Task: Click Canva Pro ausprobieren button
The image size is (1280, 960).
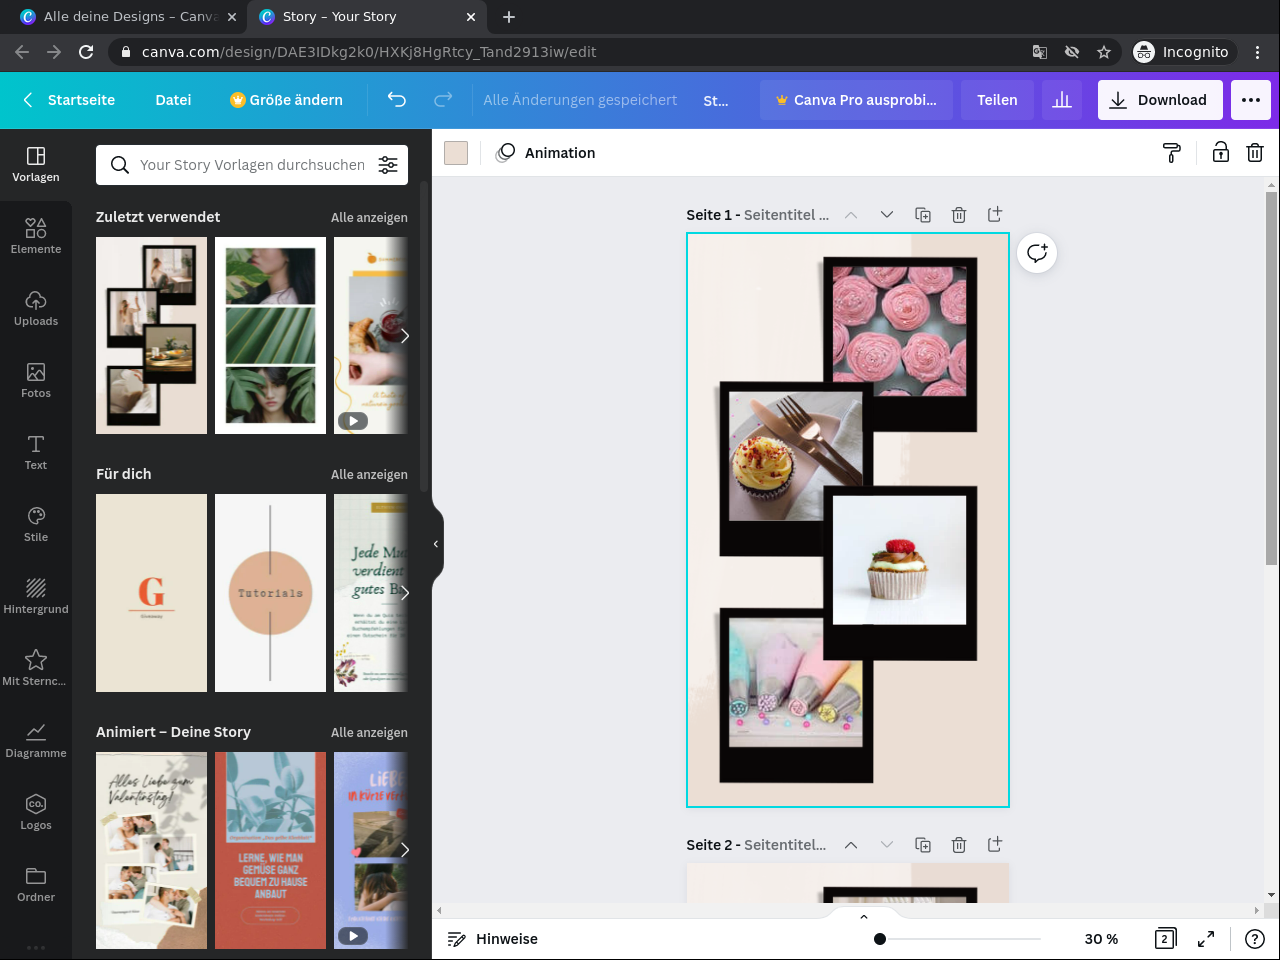Action: pos(856,100)
